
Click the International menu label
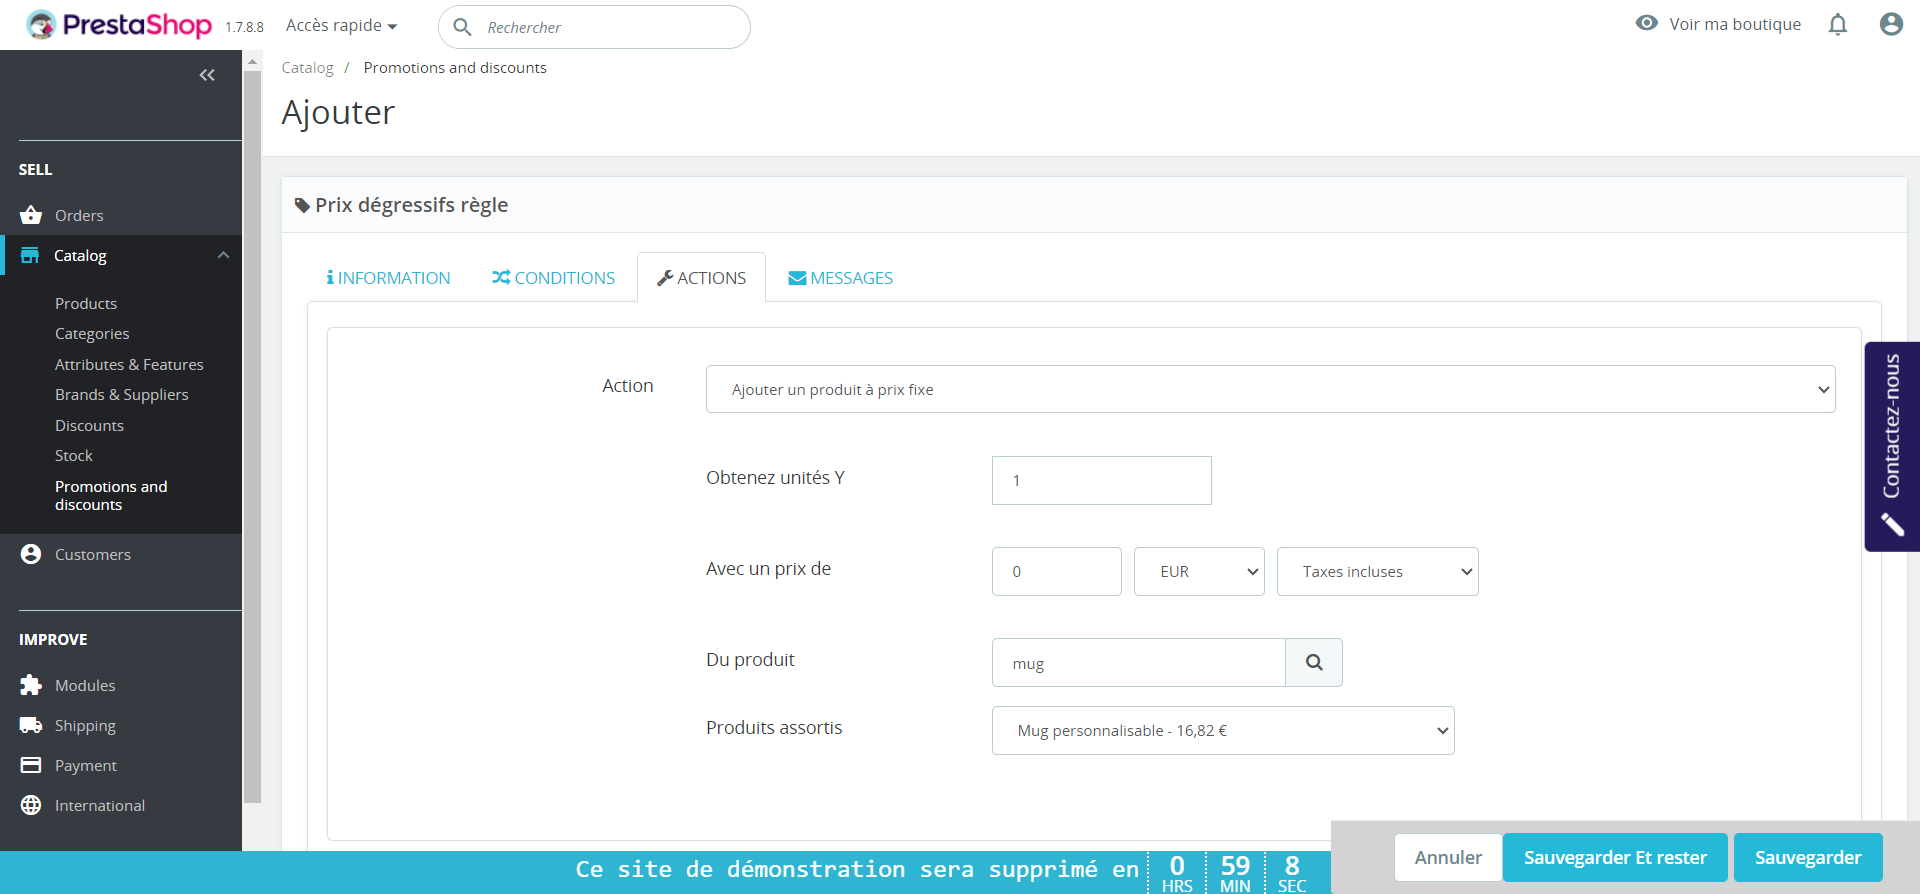tap(100, 805)
